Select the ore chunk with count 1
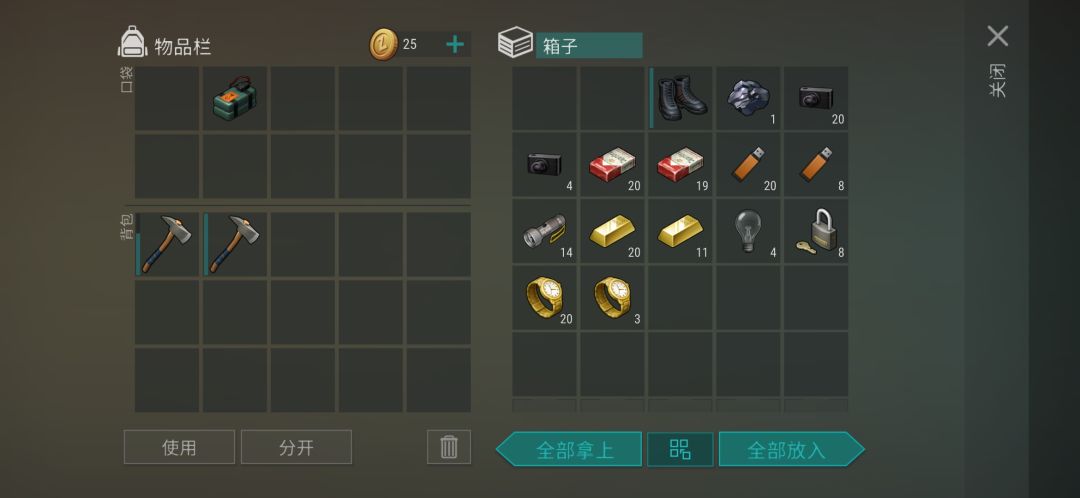The image size is (1080, 498). [748, 98]
